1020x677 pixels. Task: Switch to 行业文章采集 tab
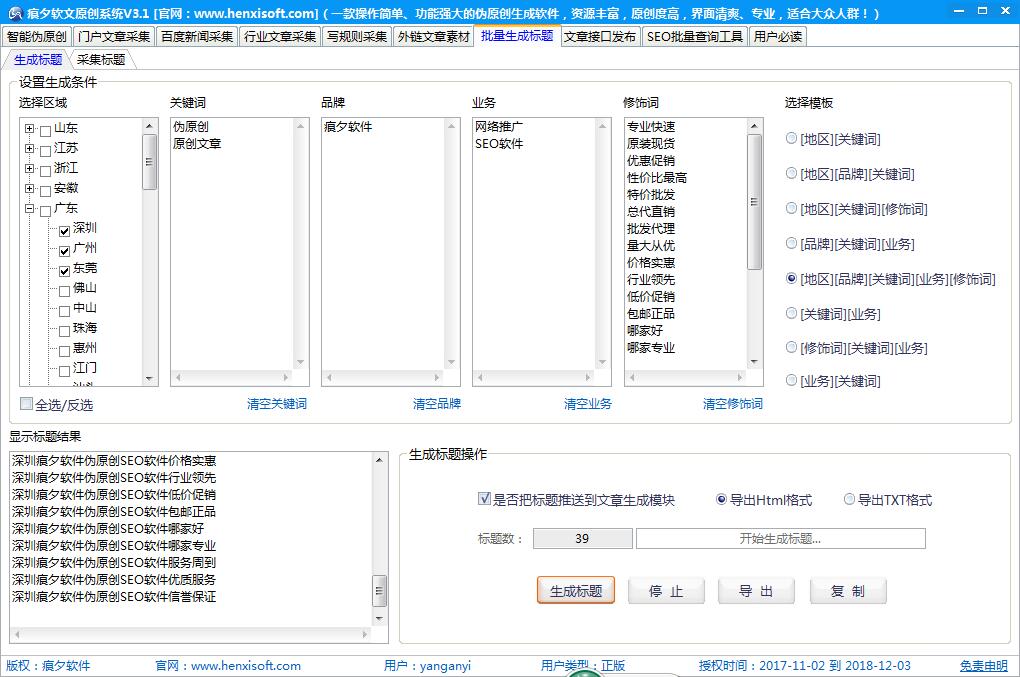pyautogui.click(x=280, y=36)
